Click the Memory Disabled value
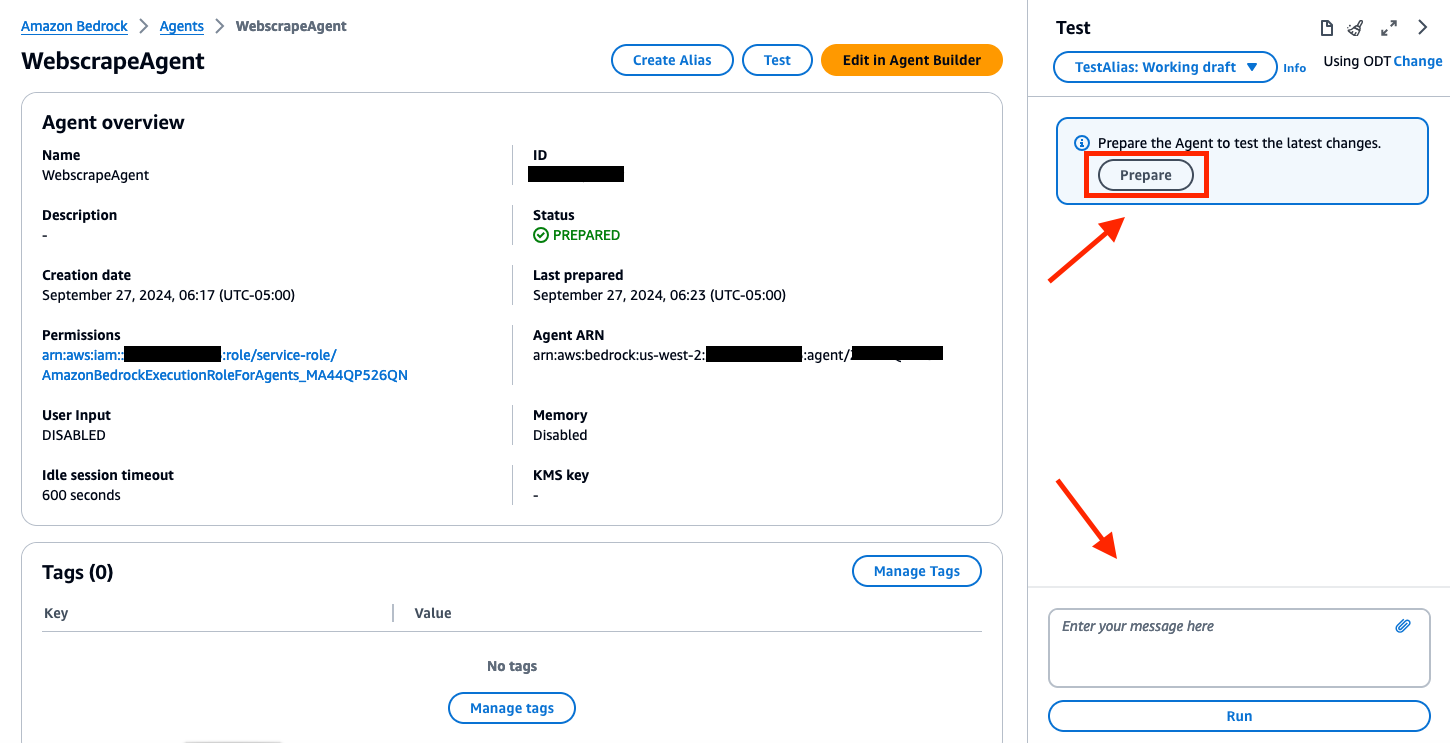The image size is (1450, 743). 560,435
